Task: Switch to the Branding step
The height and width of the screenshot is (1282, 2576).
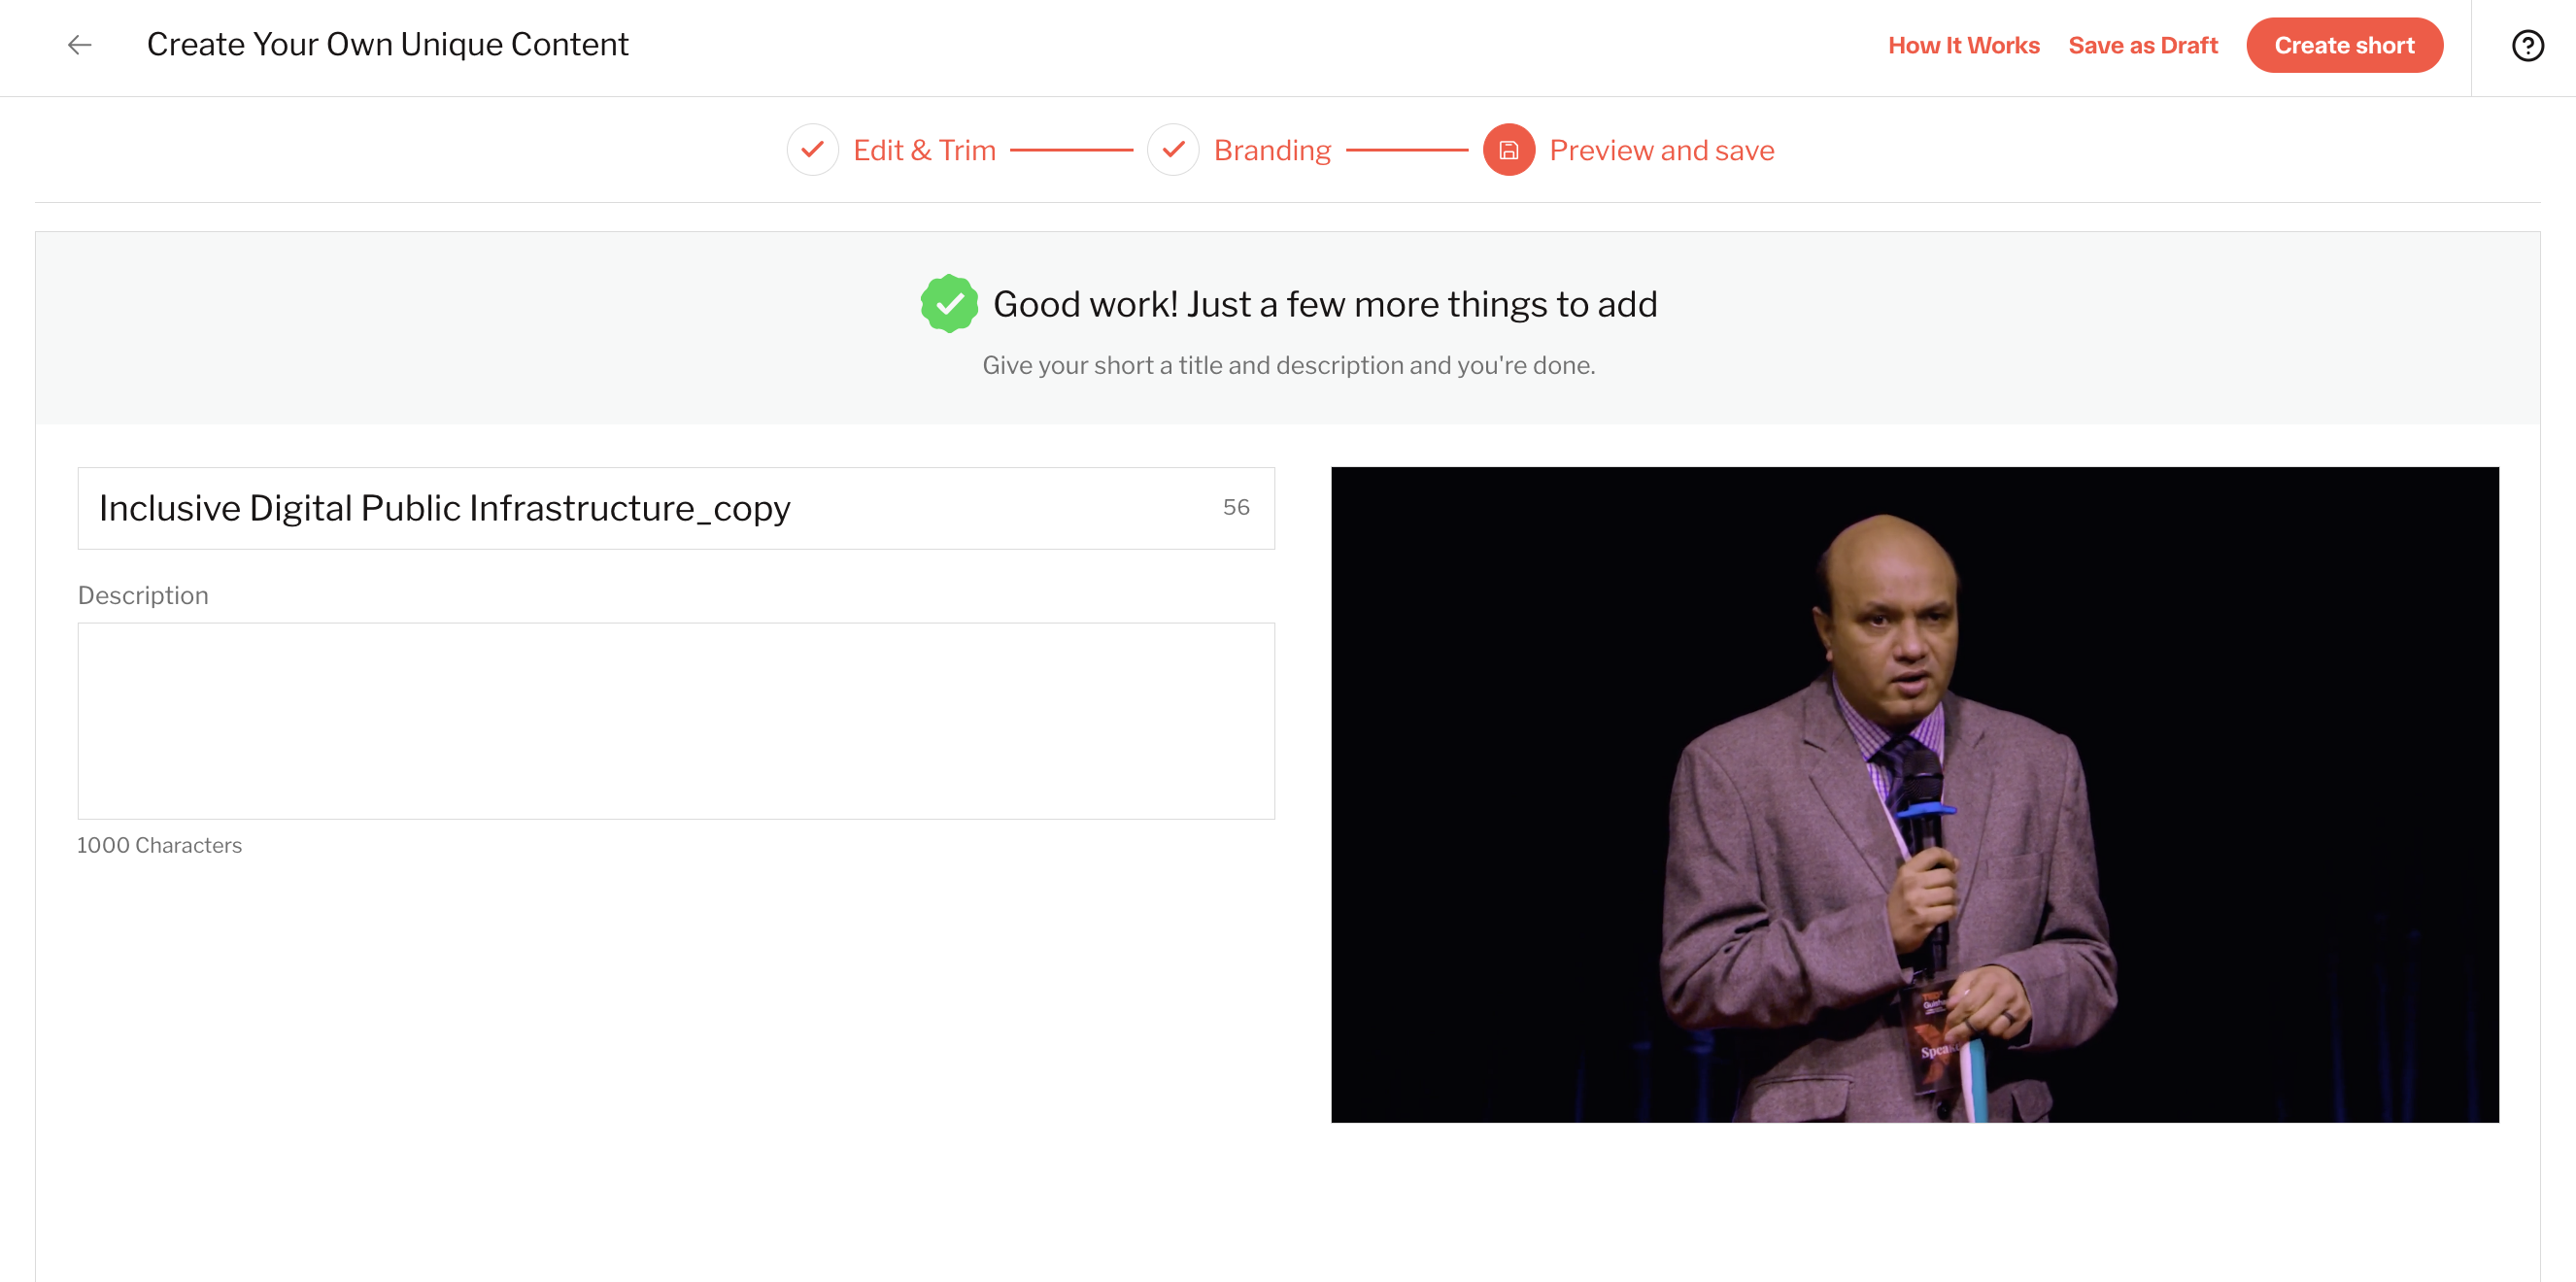Action: (1272, 151)
